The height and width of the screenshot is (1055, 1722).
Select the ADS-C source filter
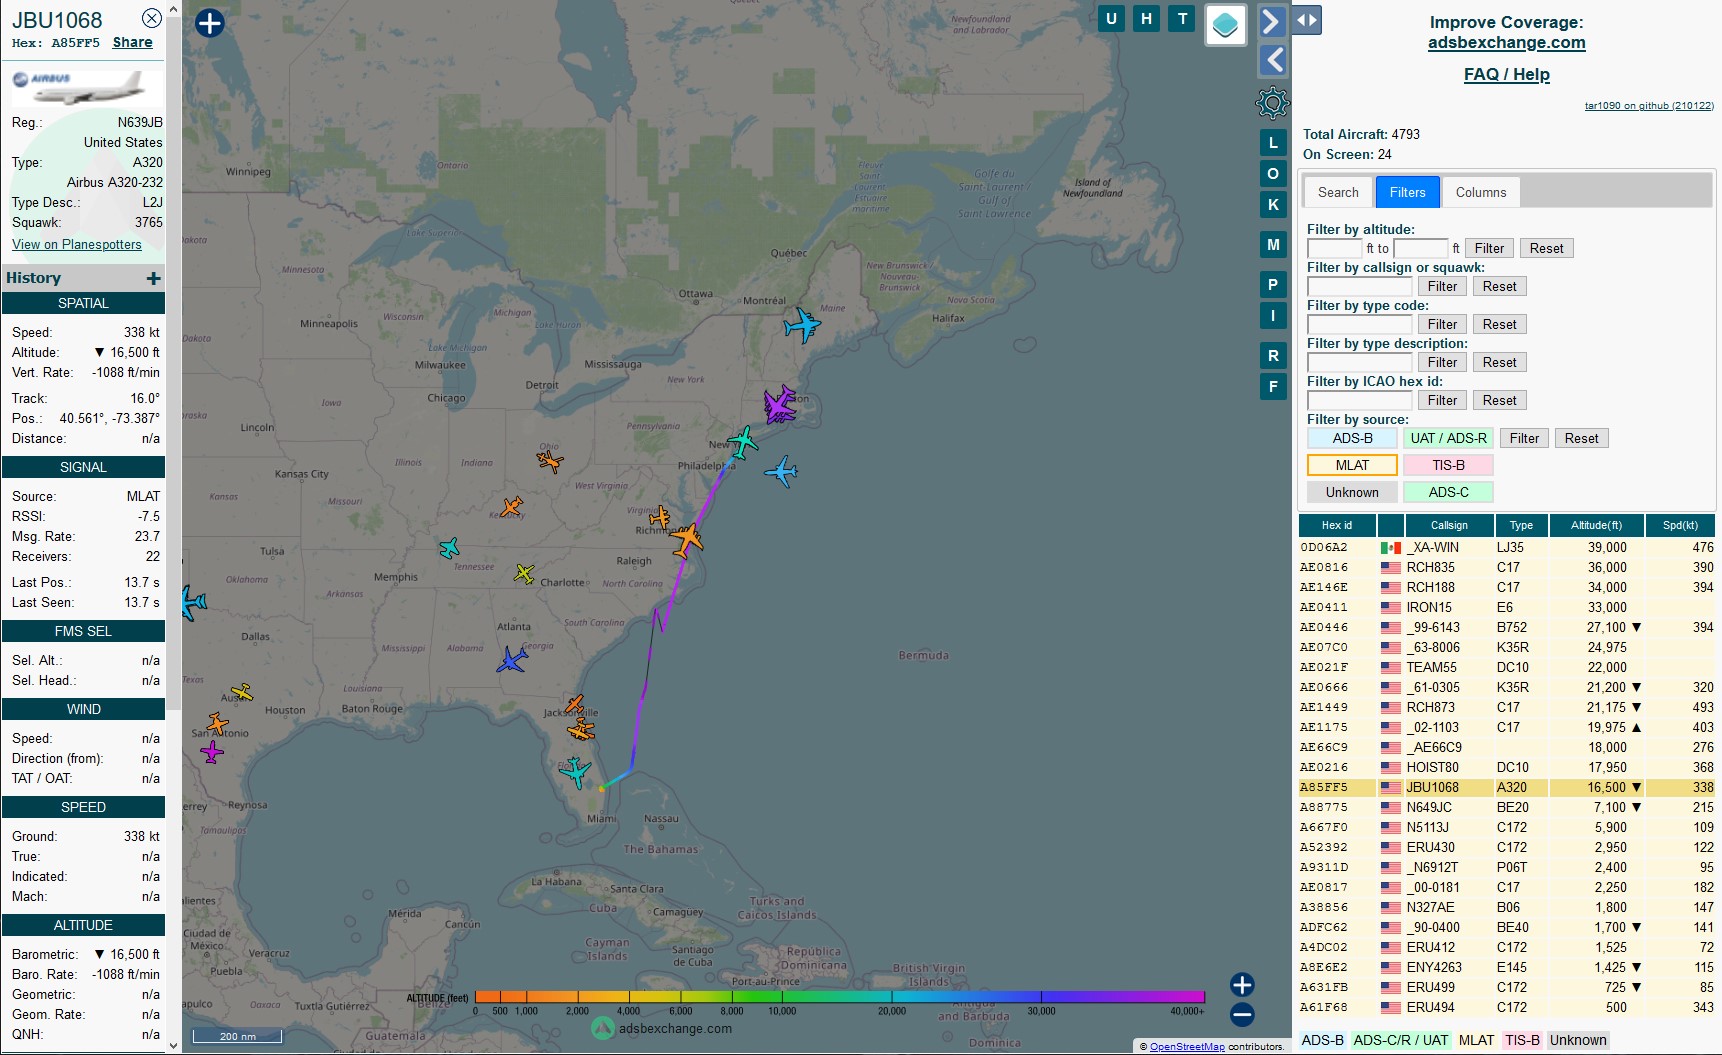pos(1448,492)
